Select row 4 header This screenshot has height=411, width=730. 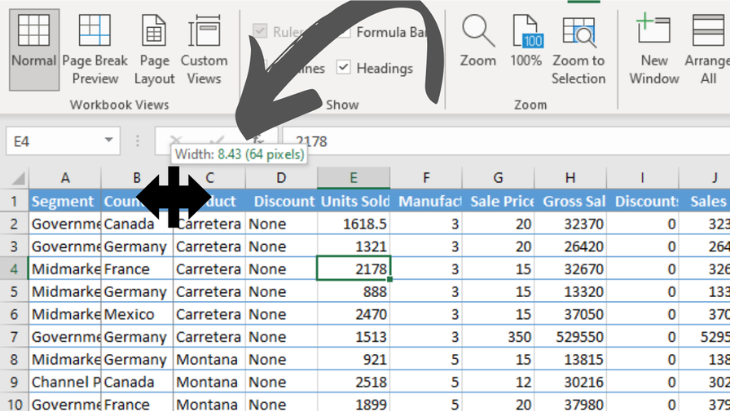coord(14,269)
